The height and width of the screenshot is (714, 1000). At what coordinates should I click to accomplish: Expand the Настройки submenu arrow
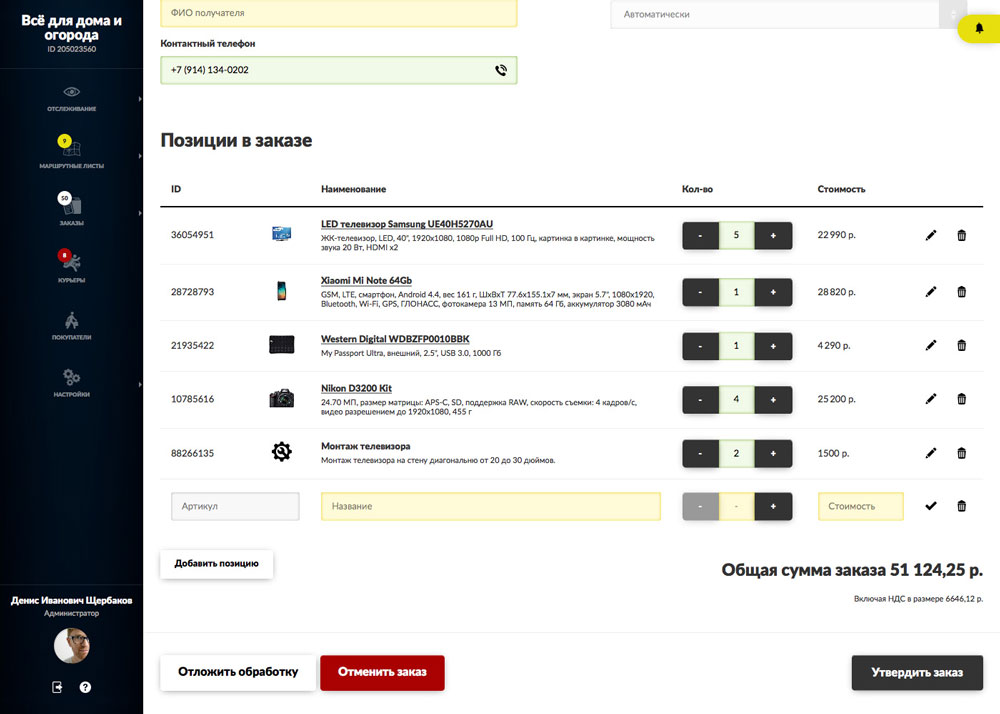[x=140, y=384]
